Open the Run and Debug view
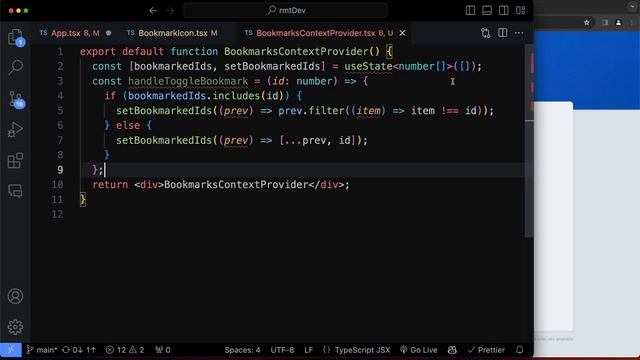 coord(16,130)
